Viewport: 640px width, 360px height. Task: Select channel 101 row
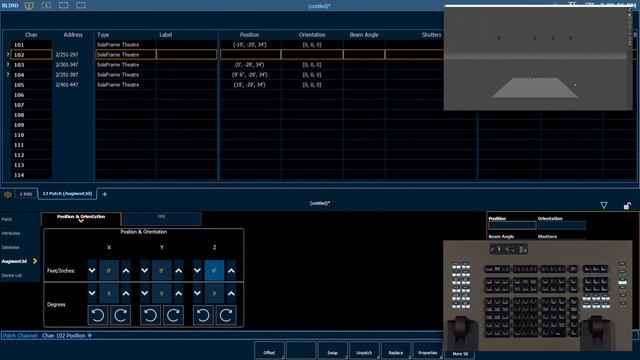coord(31,45)
